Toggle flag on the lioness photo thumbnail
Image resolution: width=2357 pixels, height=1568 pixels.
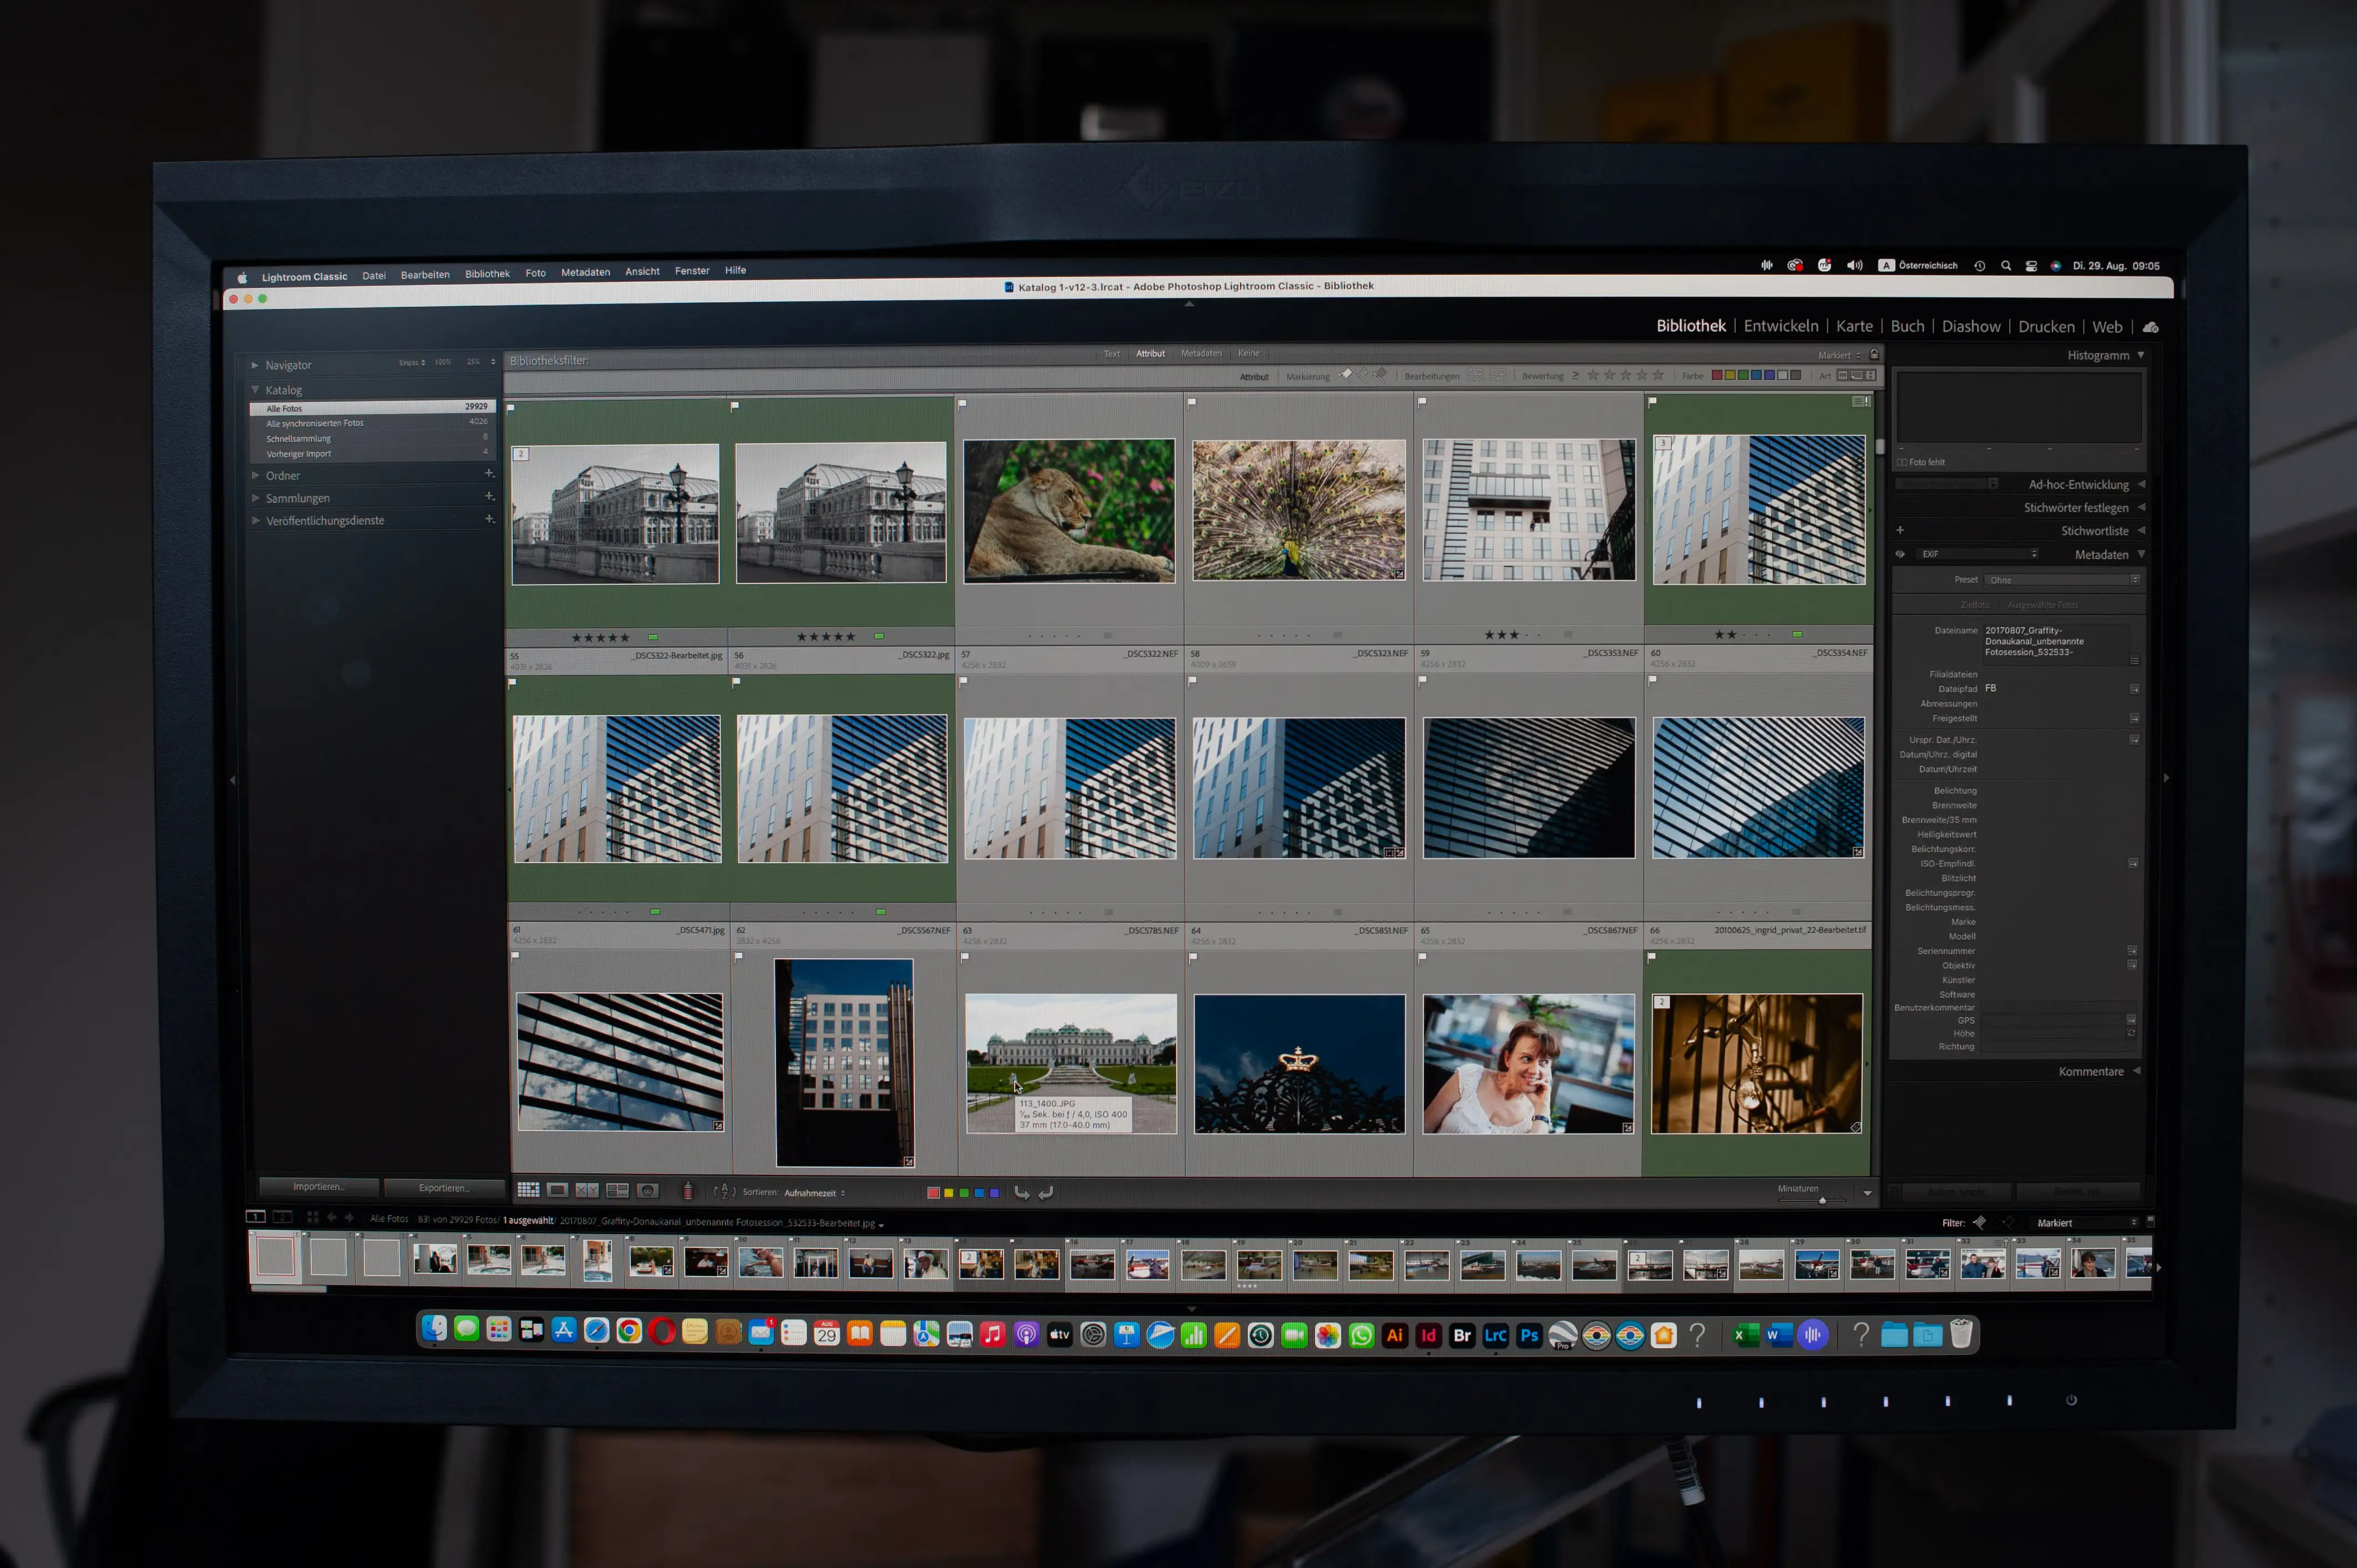[963, 404]
